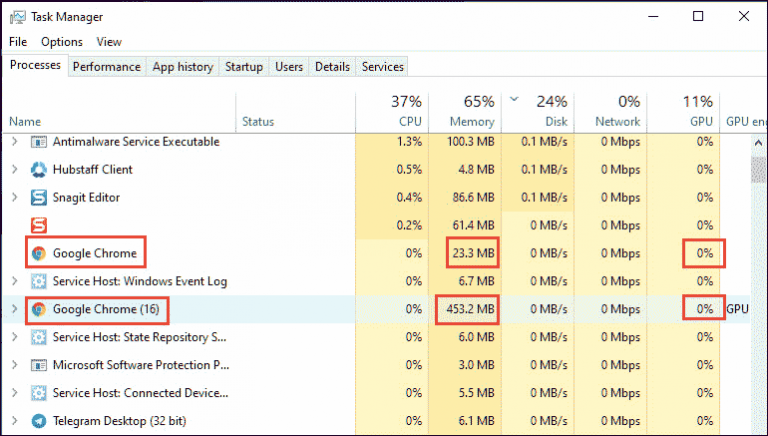Image resolution: width=768 pixels, height=436 pixels.
Task: Expand the Snagit Editor process group
Action: coord(15,197)
